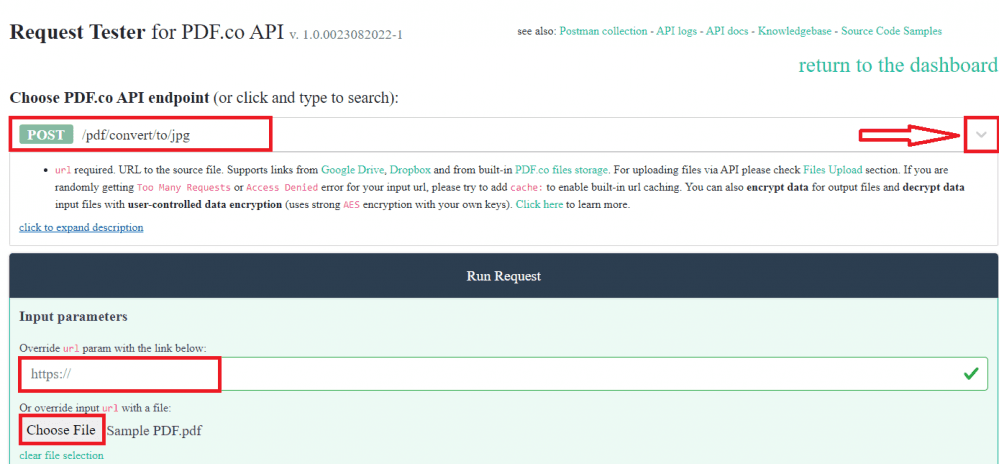Click the green validation checkmark icon
Viewport: 999px width, 464px height.
click(971, 374)
